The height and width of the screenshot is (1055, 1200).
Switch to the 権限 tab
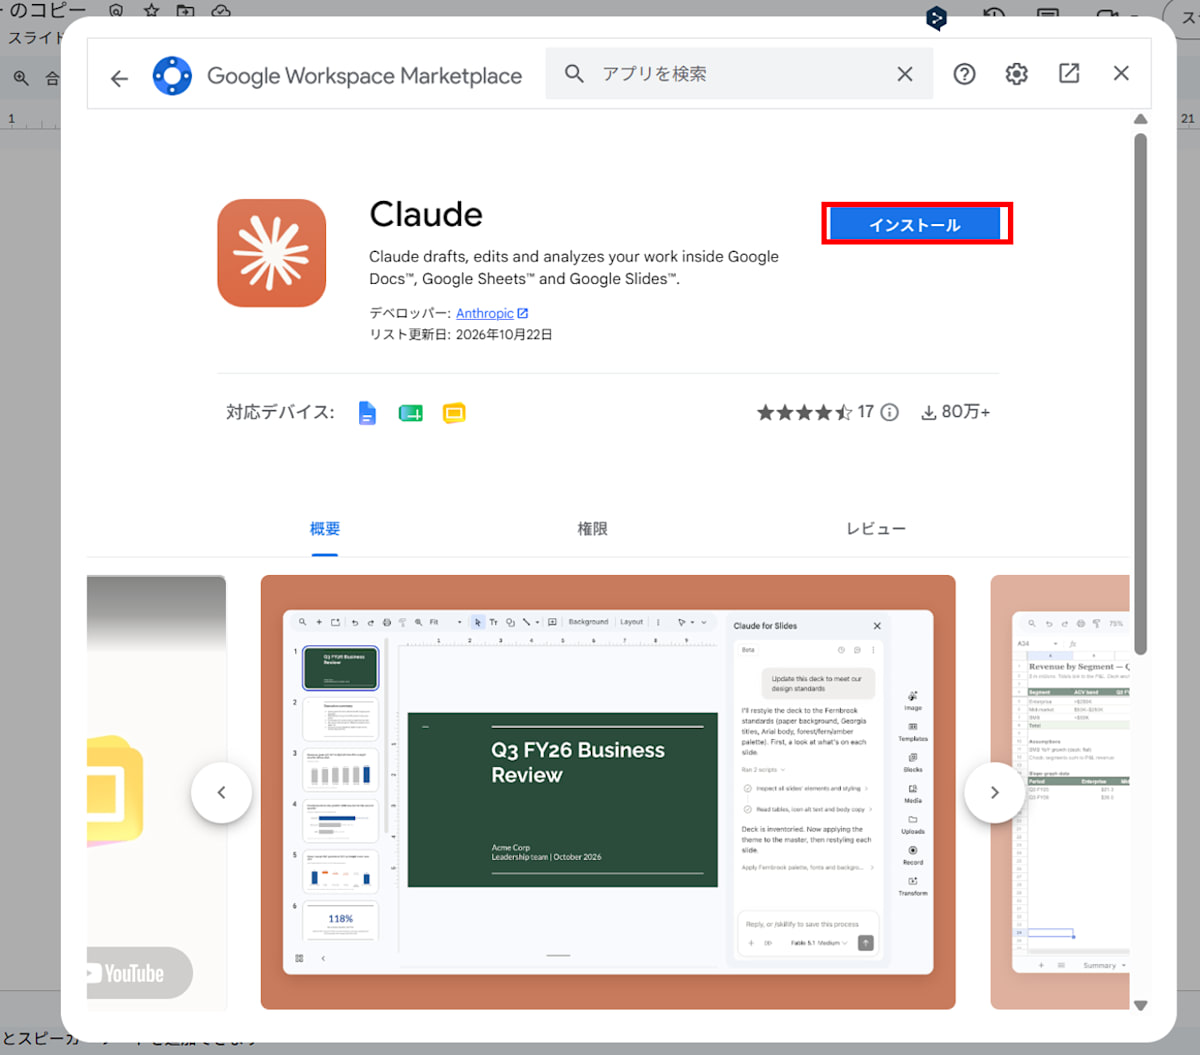point(592,529)
